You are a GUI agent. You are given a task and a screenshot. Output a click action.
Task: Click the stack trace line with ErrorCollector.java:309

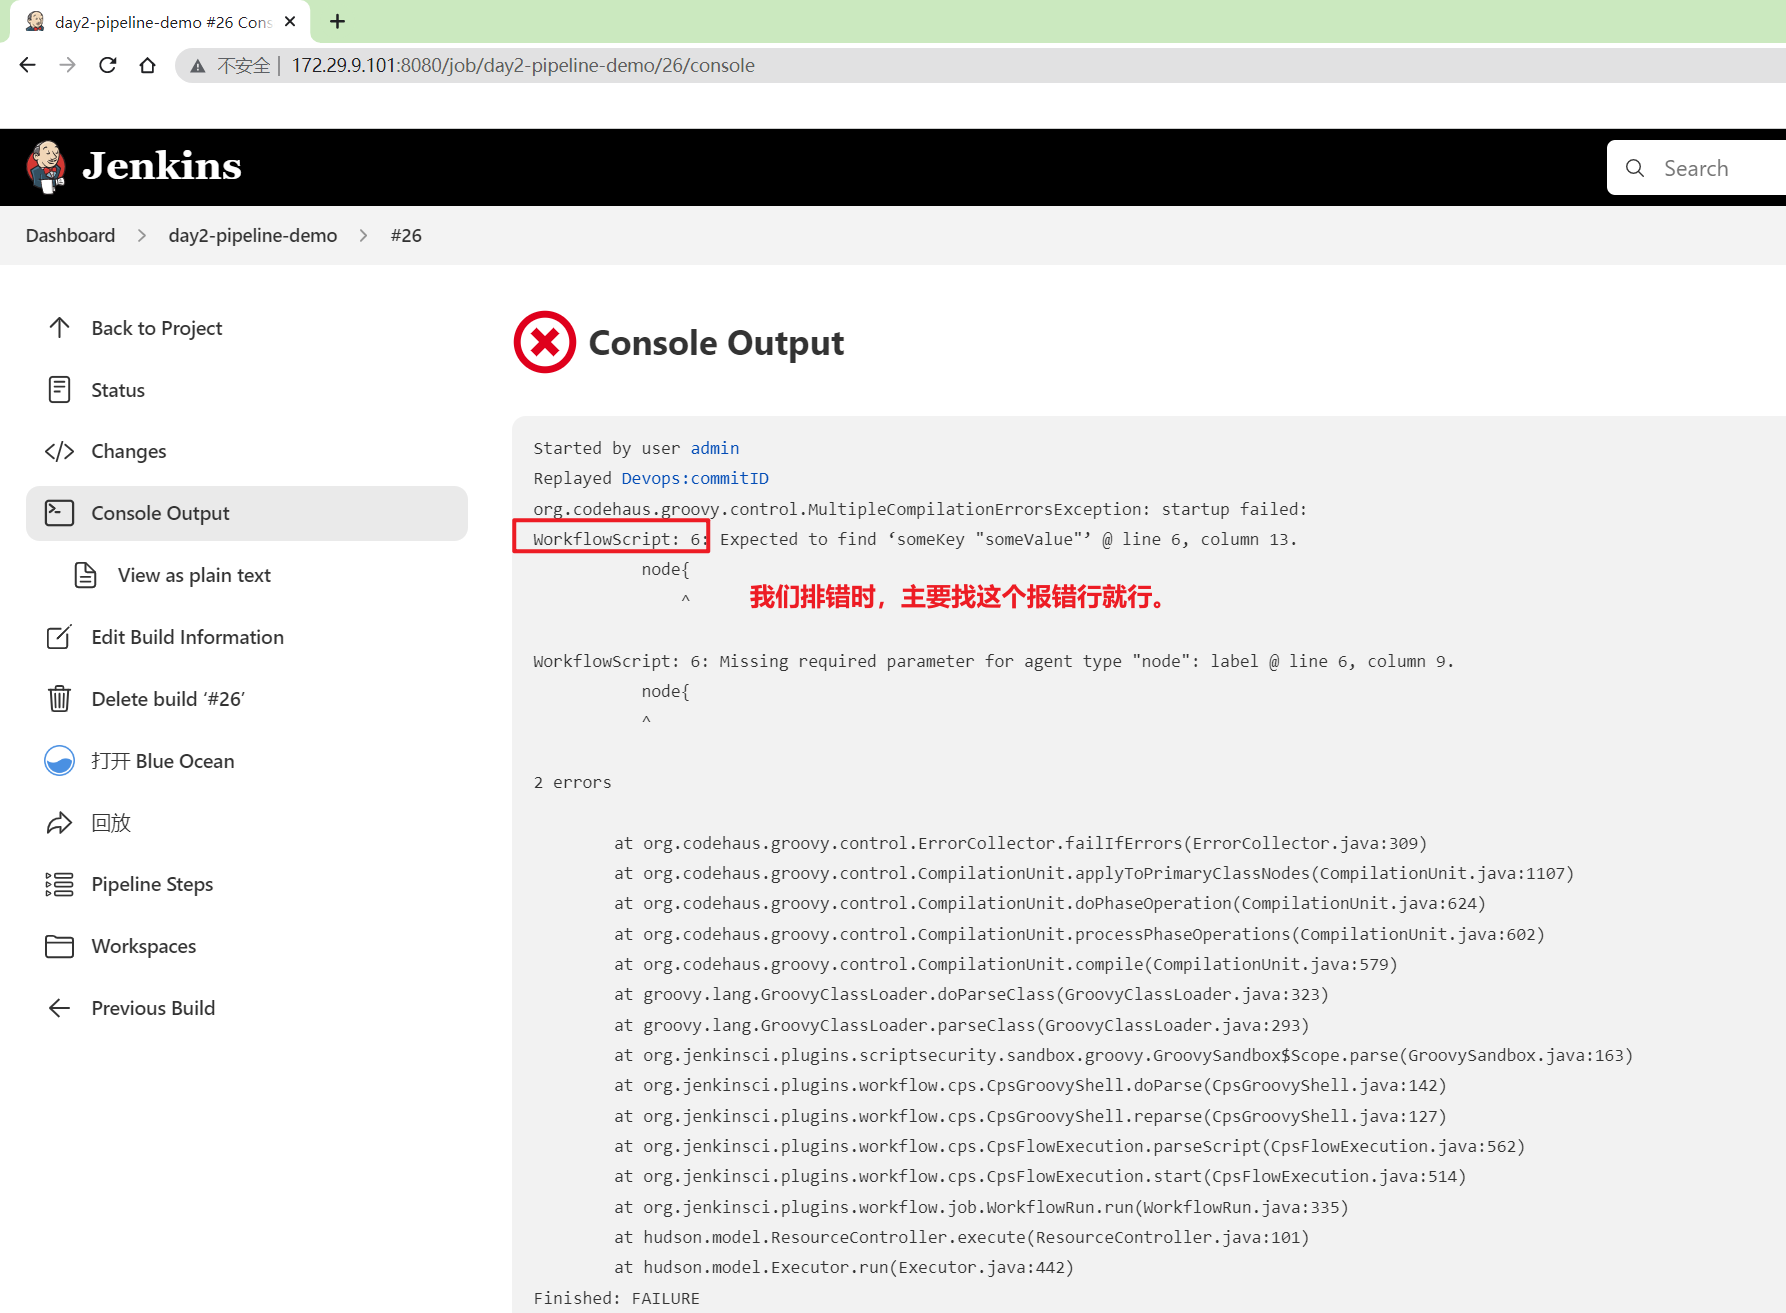[x=1021, y=843]
